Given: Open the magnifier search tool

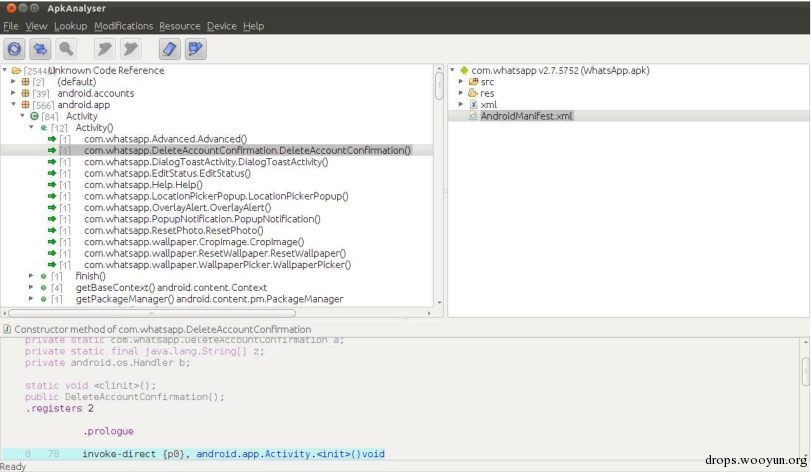Looking at the screenshot, I should click(x=66, y=49).
